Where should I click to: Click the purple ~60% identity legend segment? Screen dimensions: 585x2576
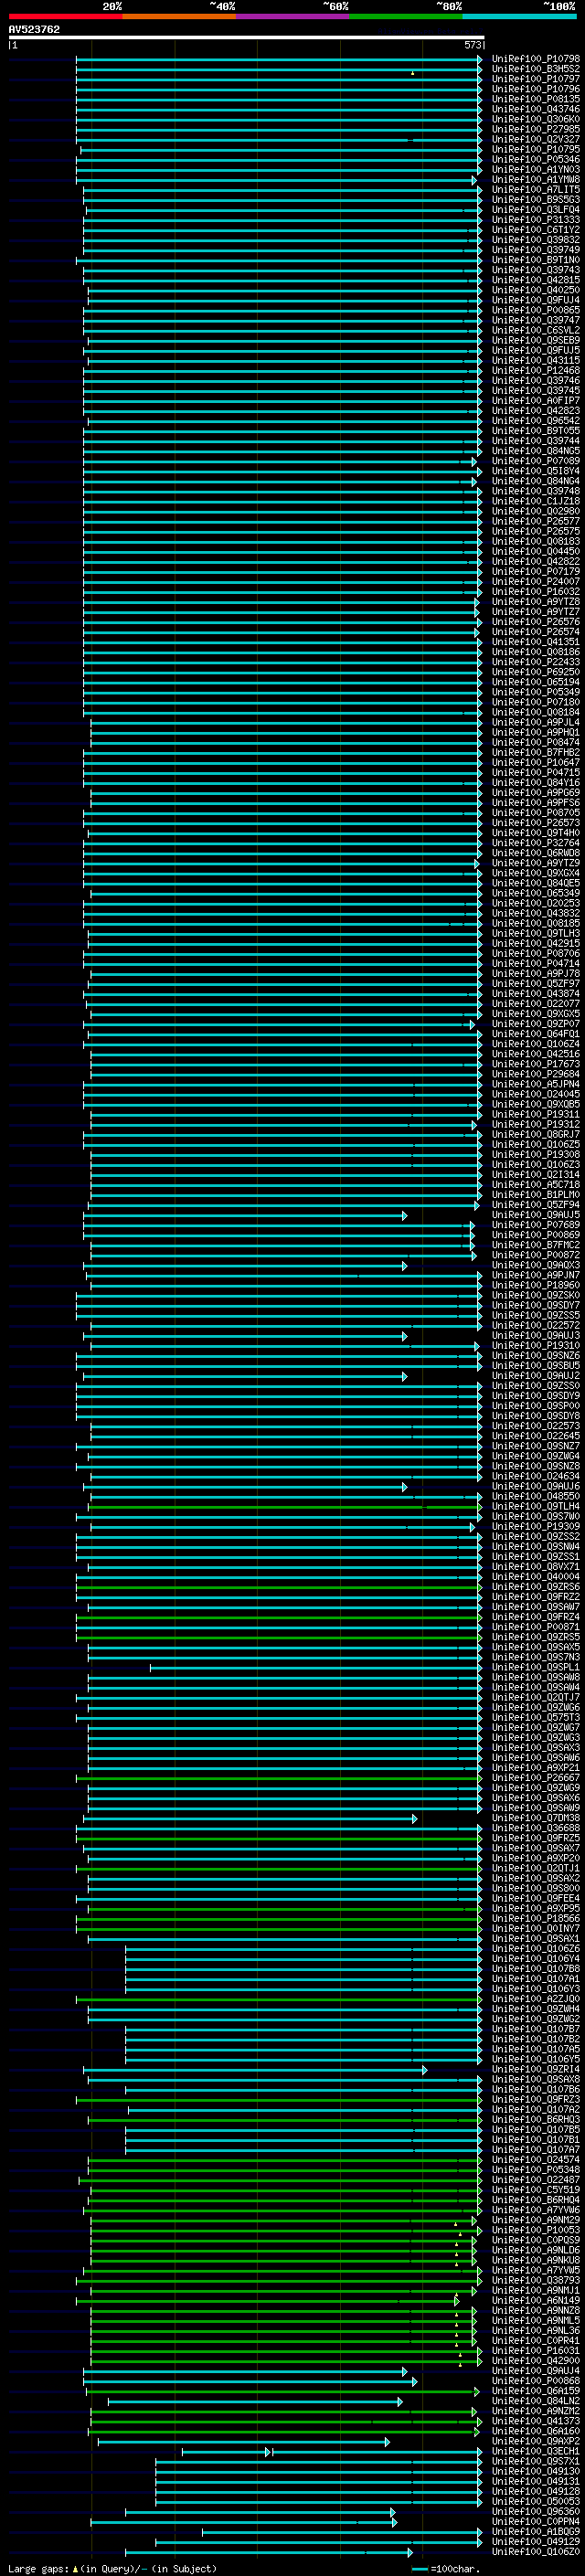[292, 16]
